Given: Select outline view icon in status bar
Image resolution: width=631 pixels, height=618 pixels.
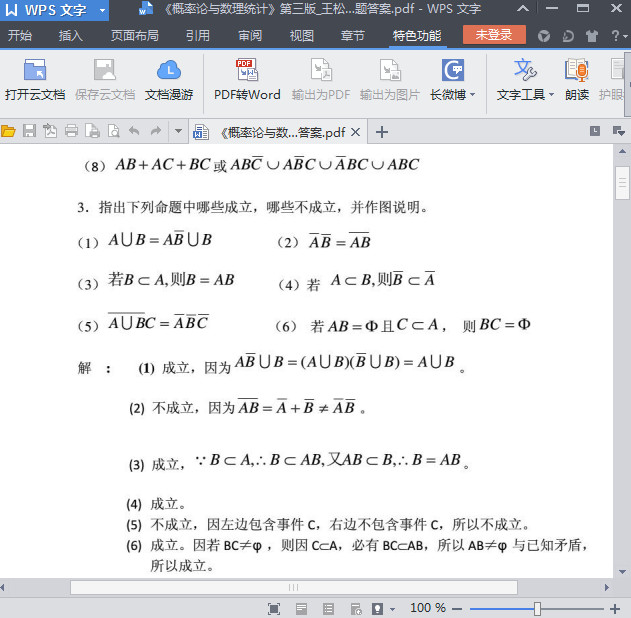Looking at the screenshot, I should (328, 609).
